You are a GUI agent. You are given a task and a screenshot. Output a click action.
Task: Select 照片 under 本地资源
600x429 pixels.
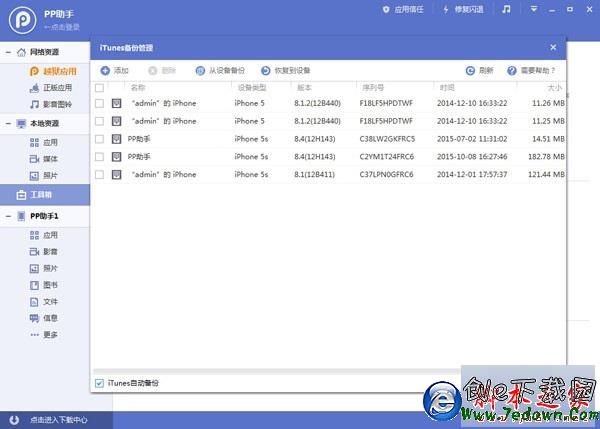pos(44,176)
